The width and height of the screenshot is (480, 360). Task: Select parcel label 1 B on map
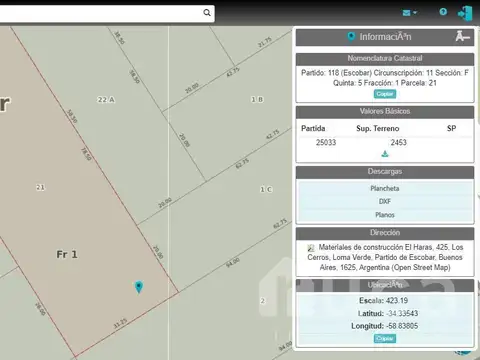(257, 99)
